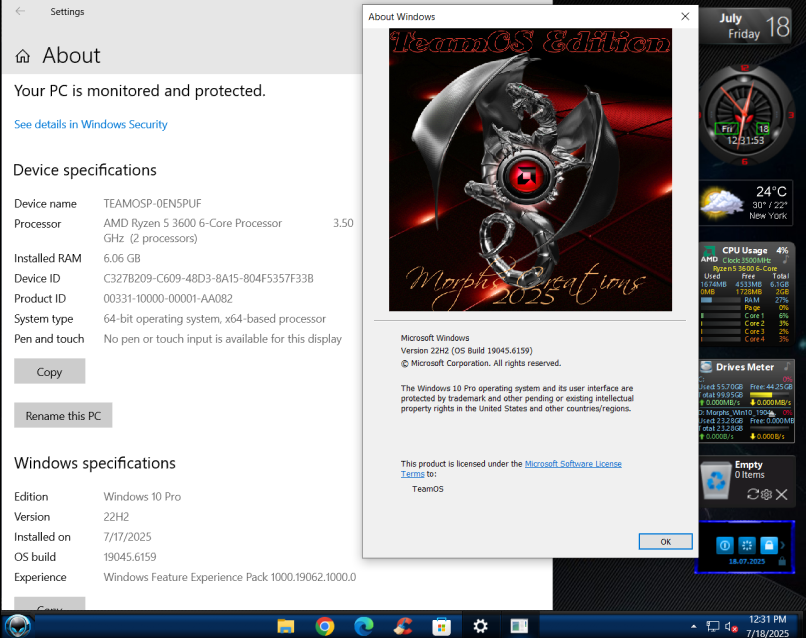Click the CPU Usage 4% header
Viewport: 806px width, 638px height.
pyautogui.click(x=755, y=250)
